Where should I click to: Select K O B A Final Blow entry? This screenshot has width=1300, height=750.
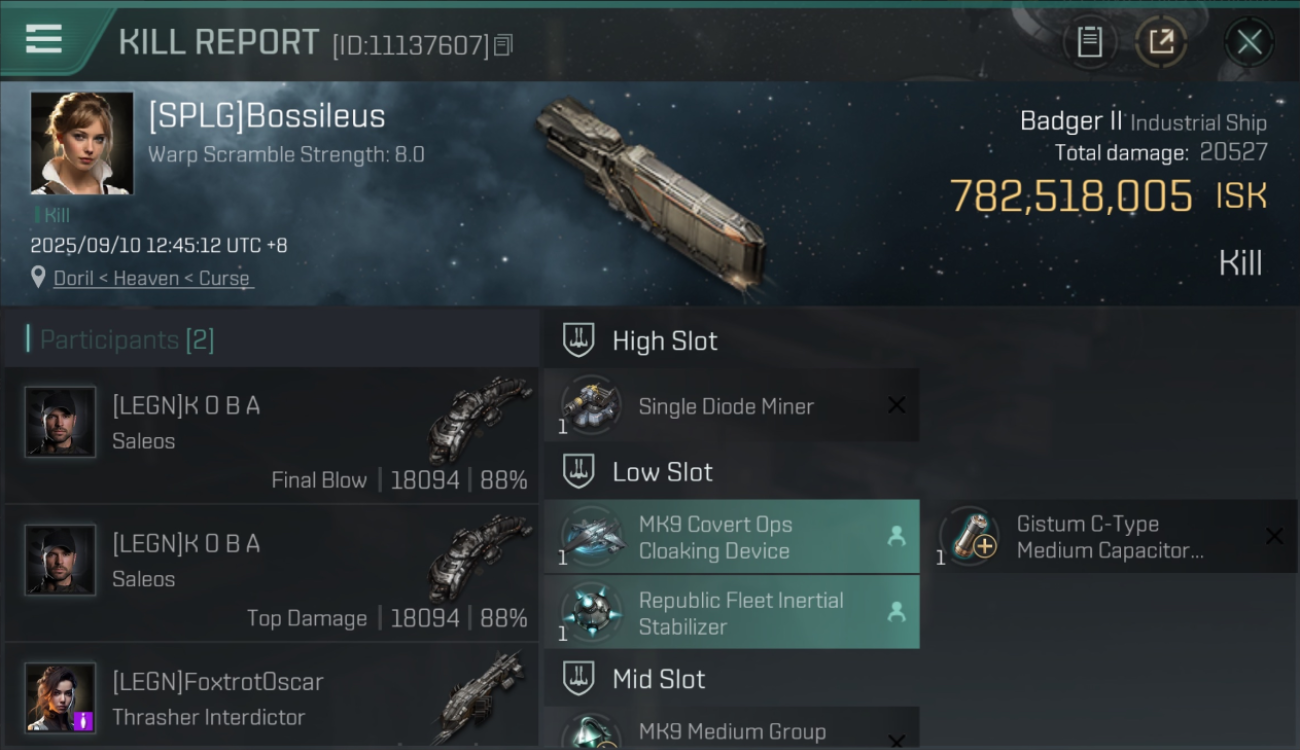[271, 434]
